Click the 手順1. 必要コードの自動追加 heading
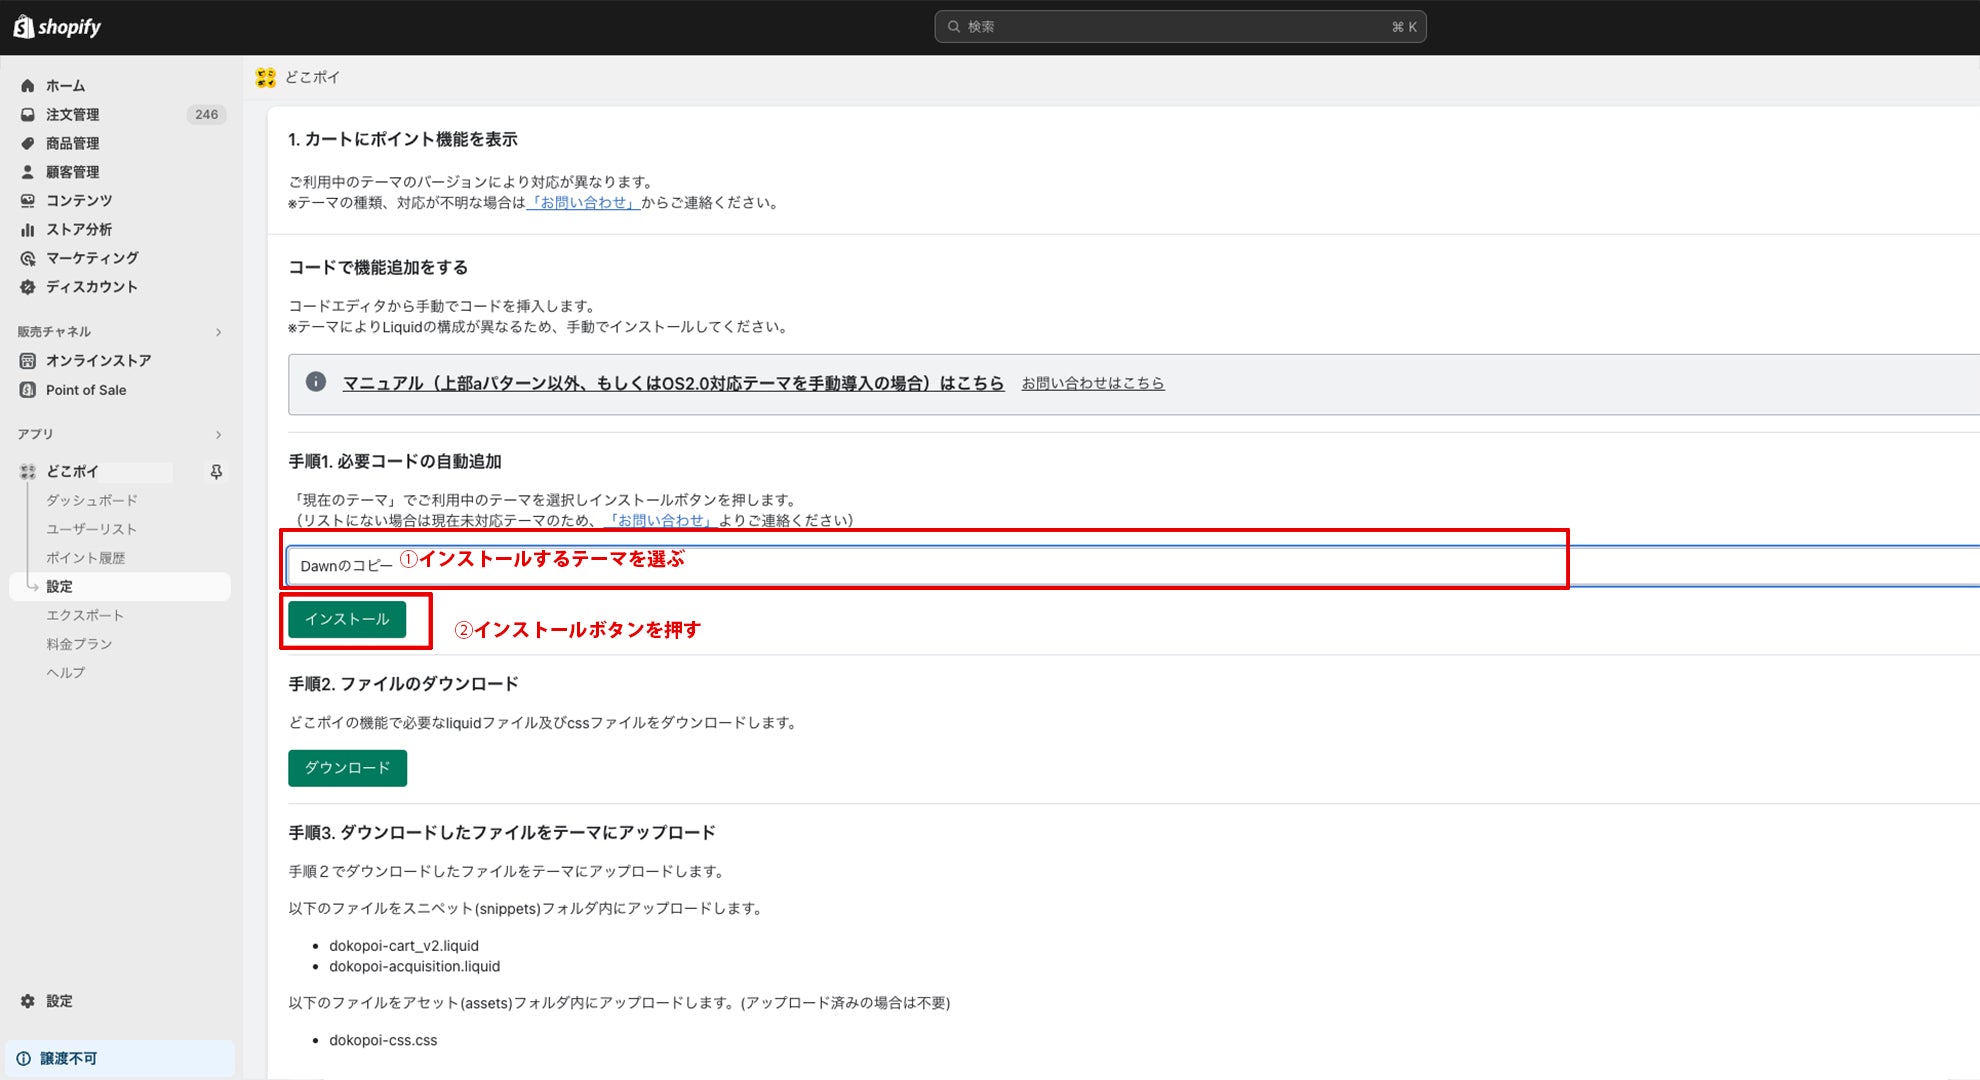The image size is (1980, 1080). [395, 462]
